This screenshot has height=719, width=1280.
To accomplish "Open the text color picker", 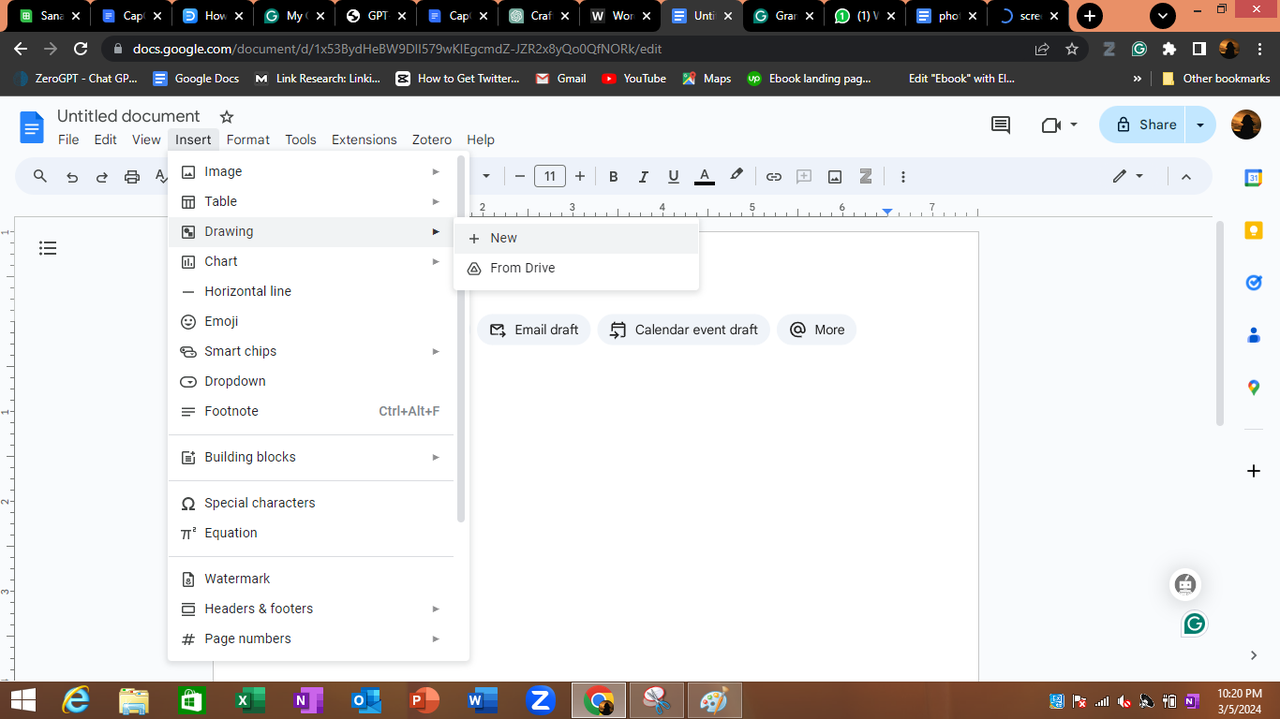I will pyautogui.click(x=704, y=177).
